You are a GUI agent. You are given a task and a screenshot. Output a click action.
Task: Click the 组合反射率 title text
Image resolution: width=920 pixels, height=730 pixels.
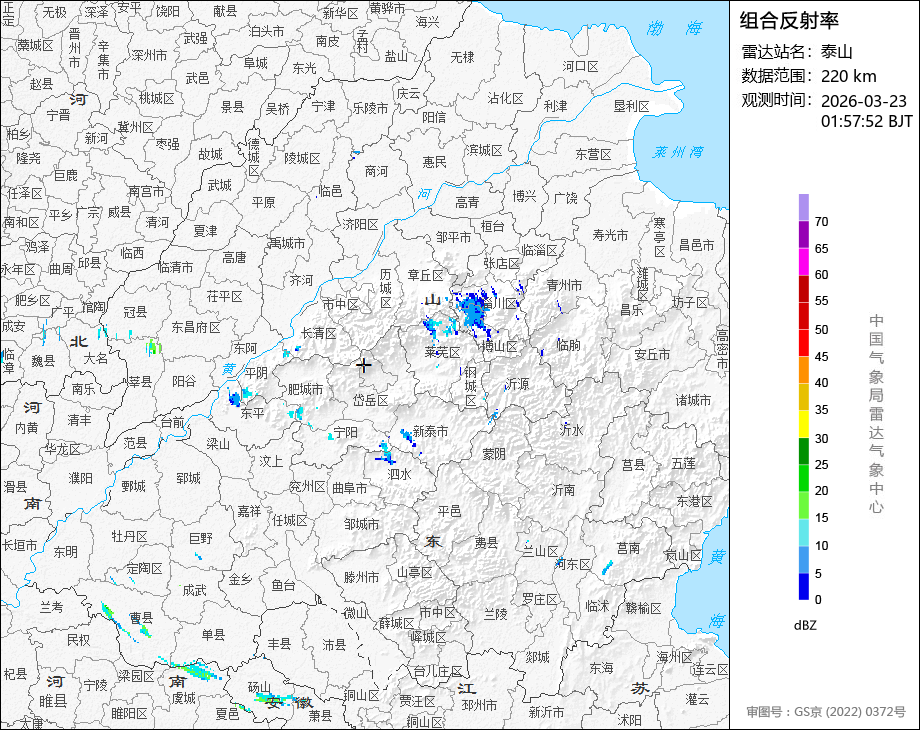[x=789, y=21]
